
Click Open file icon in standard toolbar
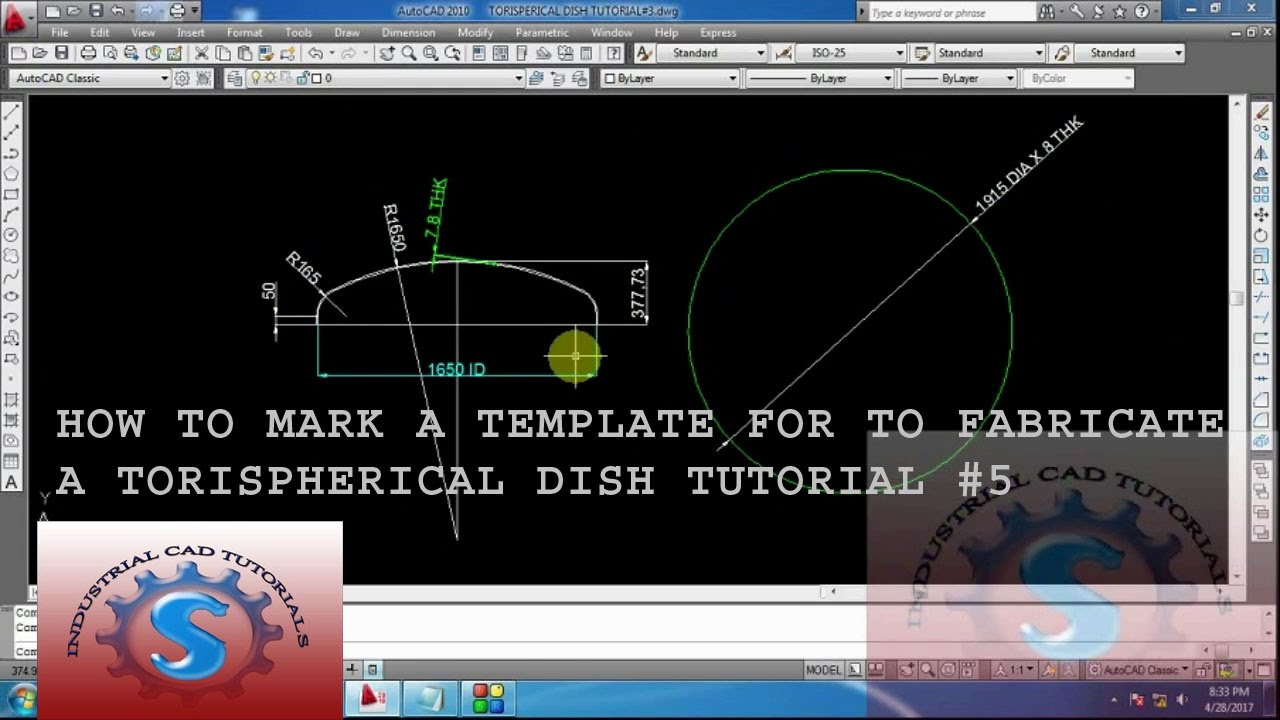pyautogui.click(x=39, y=53)
